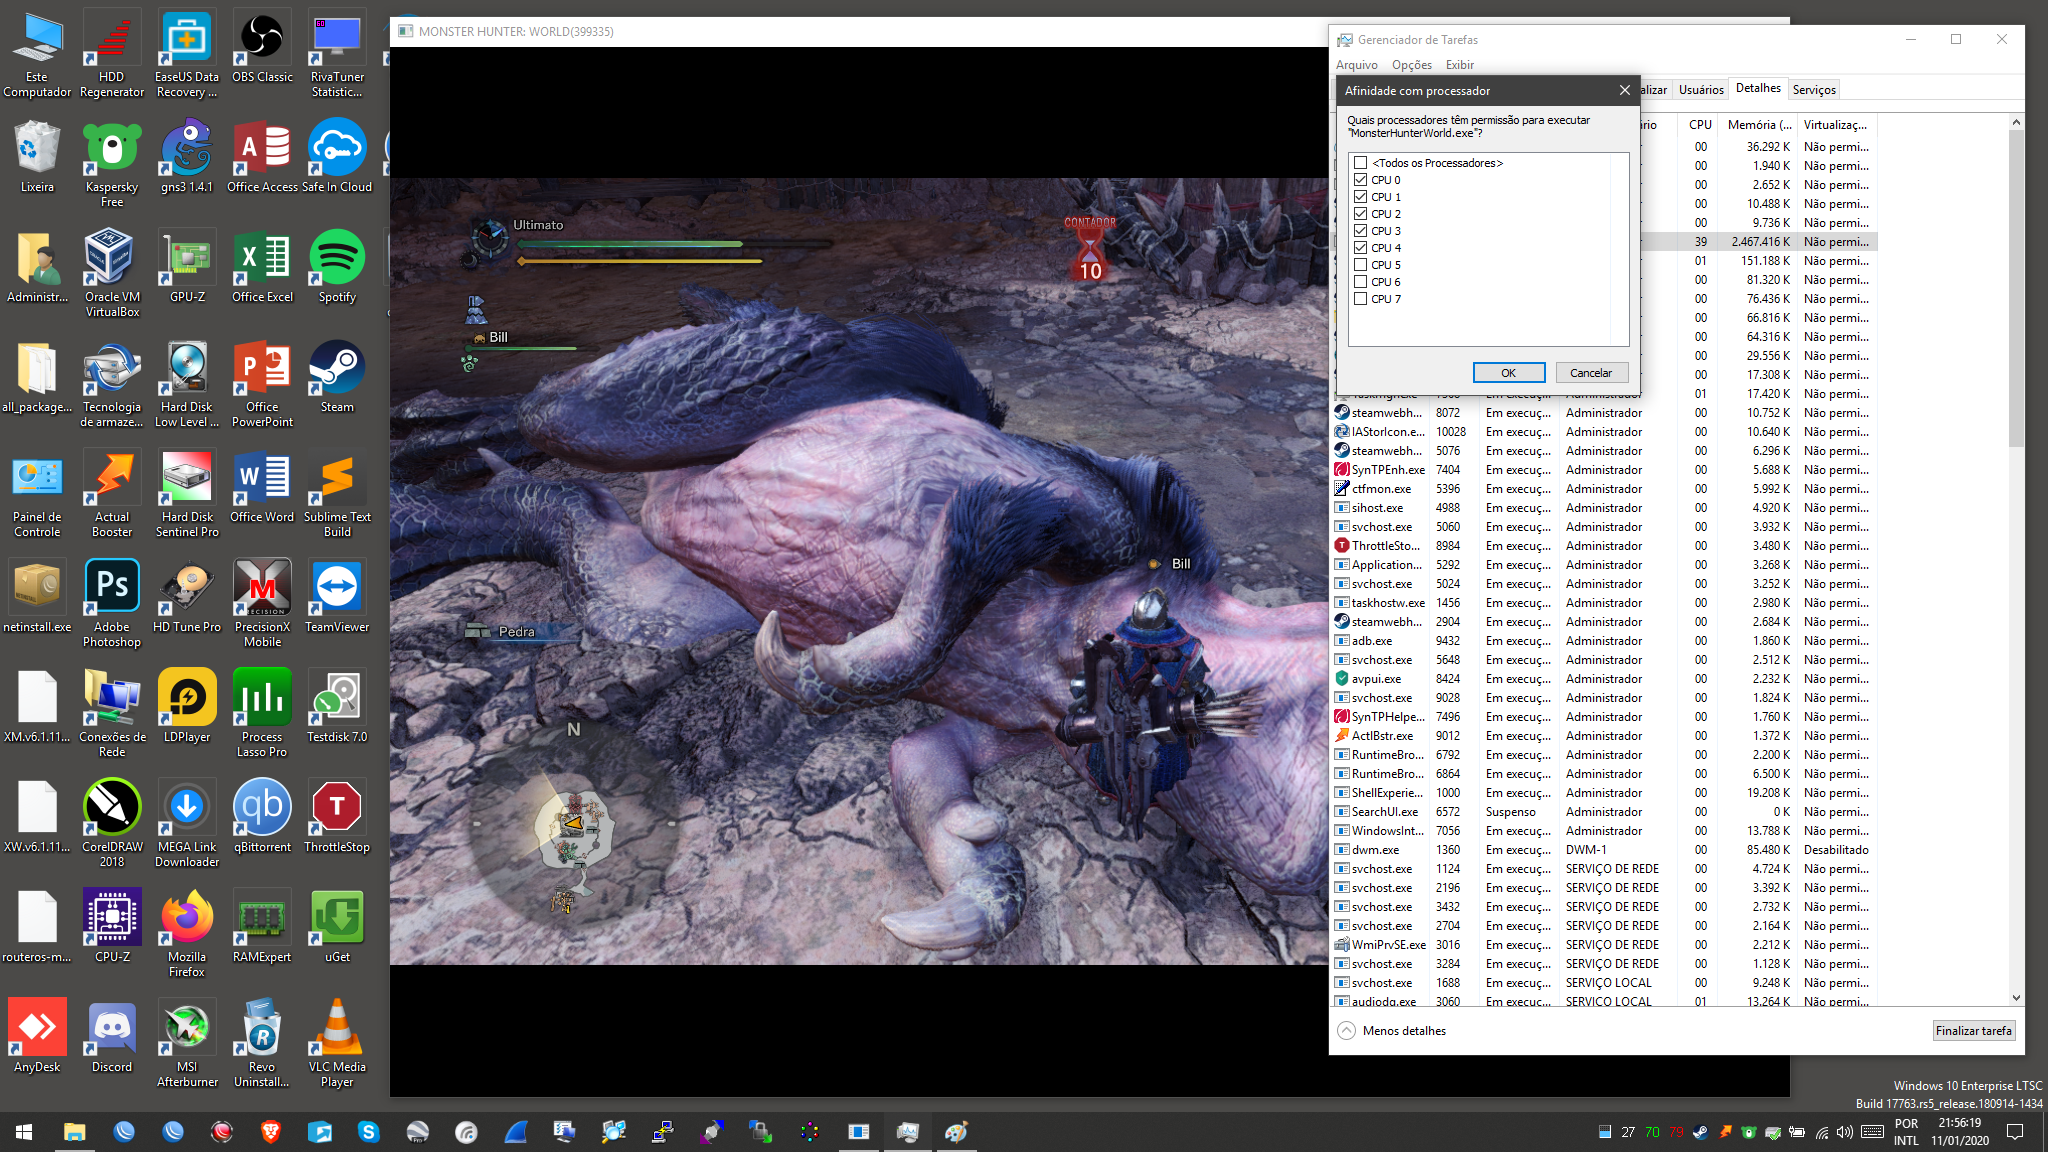Collapse to Menos detalhes view
The image size is (2048, 1152).
point(1392,1031)
